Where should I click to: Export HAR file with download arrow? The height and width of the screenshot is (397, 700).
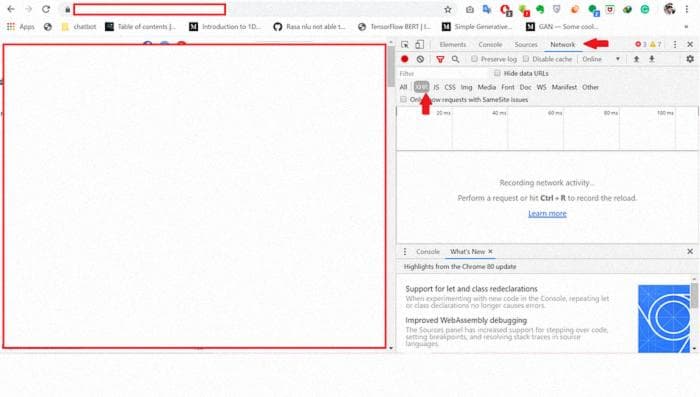click(652, 59)
